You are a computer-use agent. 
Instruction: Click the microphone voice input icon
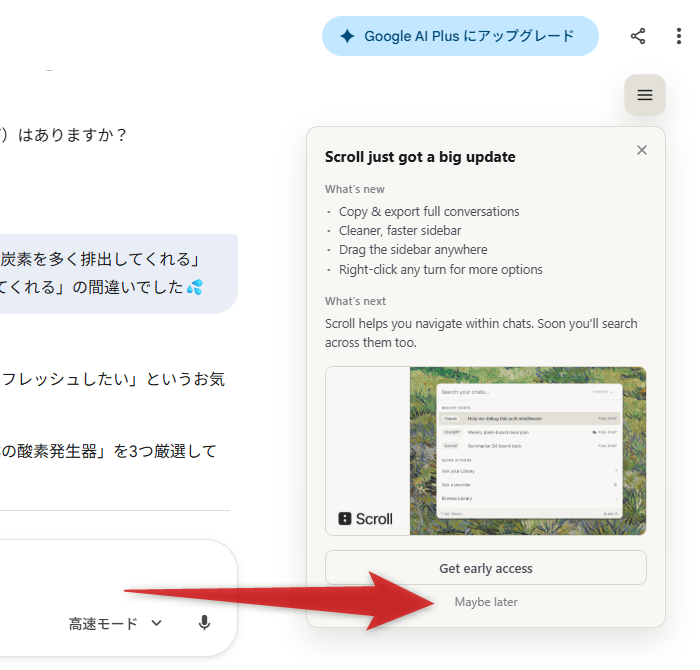204,623
